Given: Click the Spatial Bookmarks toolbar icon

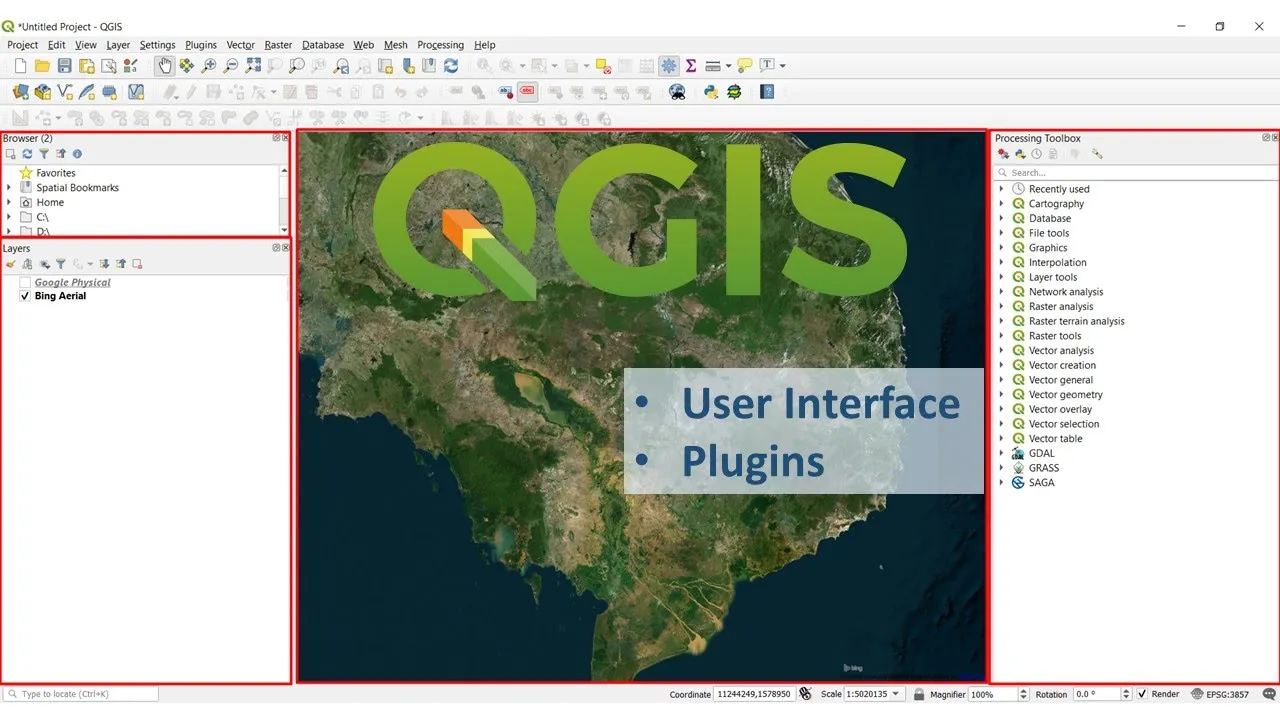Looking at the screenshot, I should click(x=429, y=66).
